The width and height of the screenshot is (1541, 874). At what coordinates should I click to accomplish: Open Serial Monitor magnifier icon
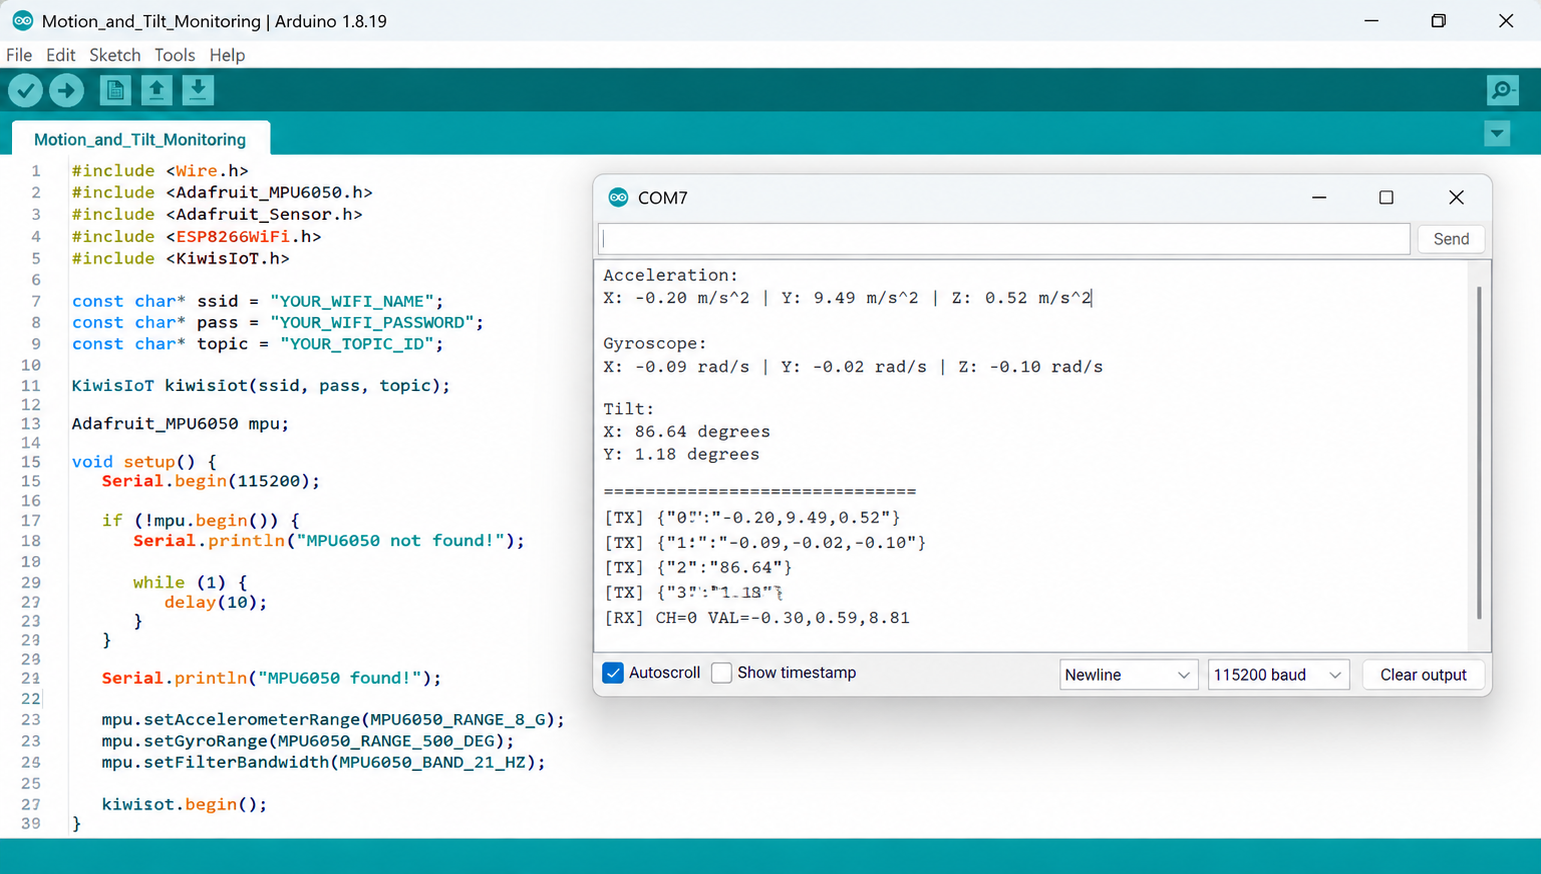click(x=1502, y=91)
